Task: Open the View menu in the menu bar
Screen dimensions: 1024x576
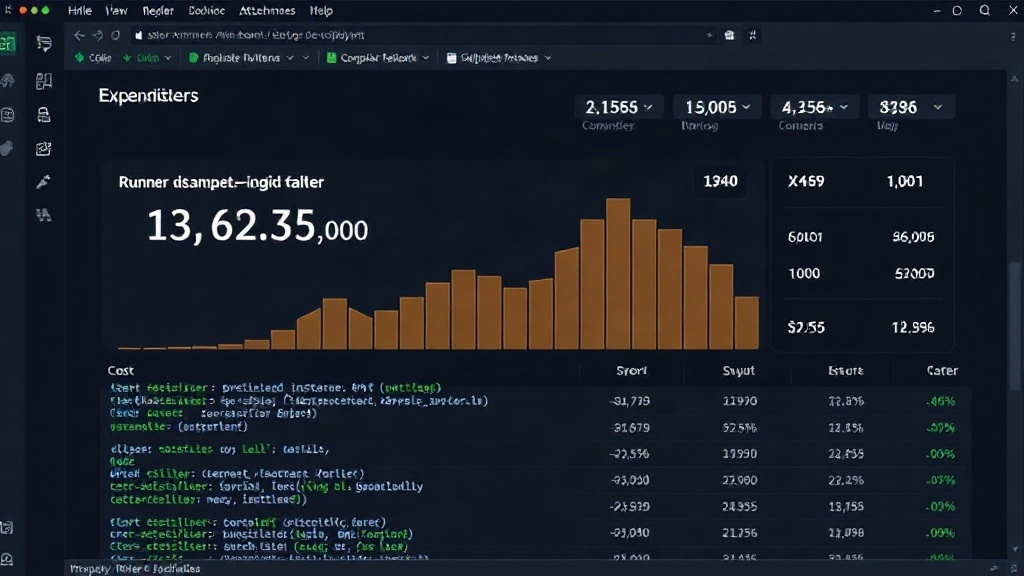Action: [116, 10]
